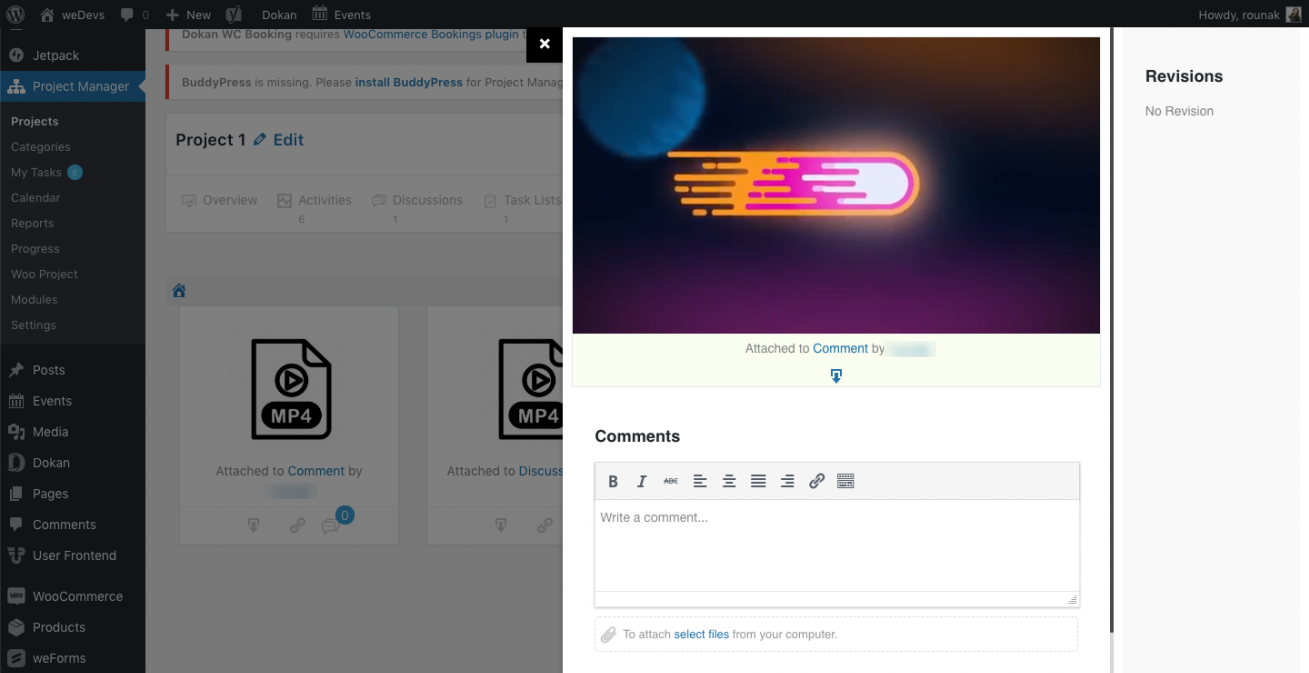The height and width of the screenshot is (673, 1309).
Task: Open the New content menu
Action: [188, 14]
